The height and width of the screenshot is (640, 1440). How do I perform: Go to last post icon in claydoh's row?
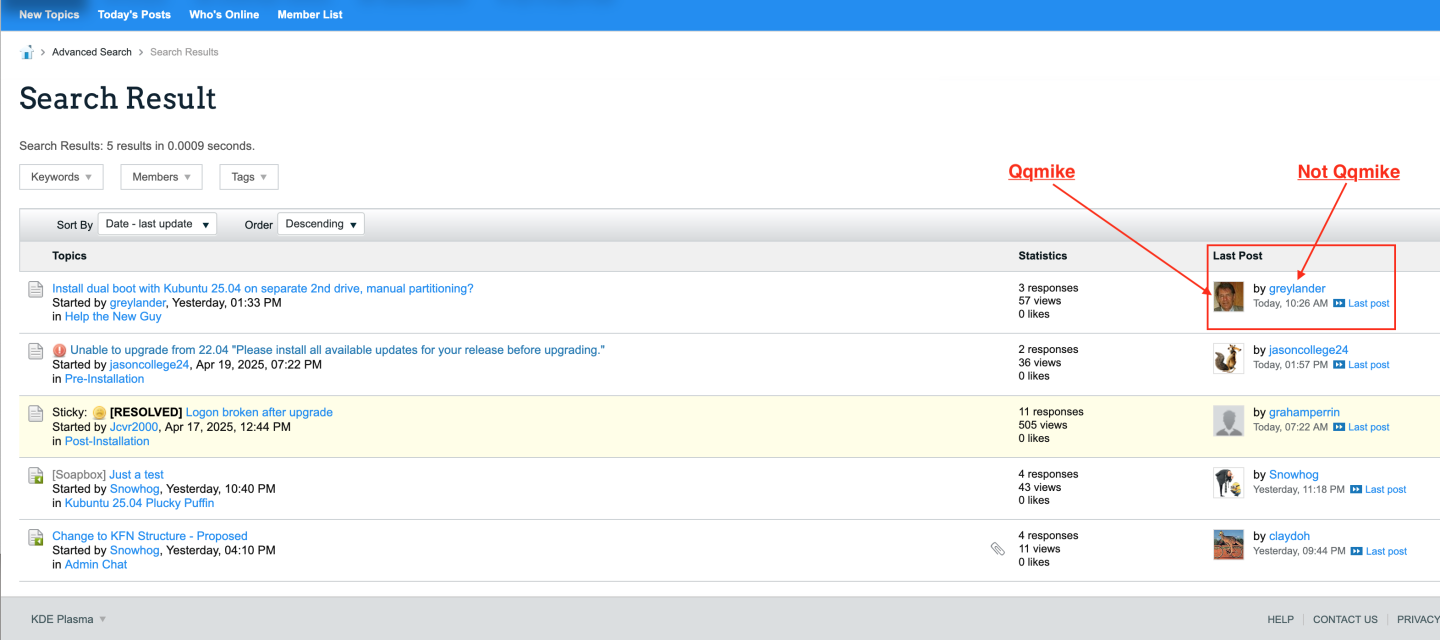click(1357, 551)
